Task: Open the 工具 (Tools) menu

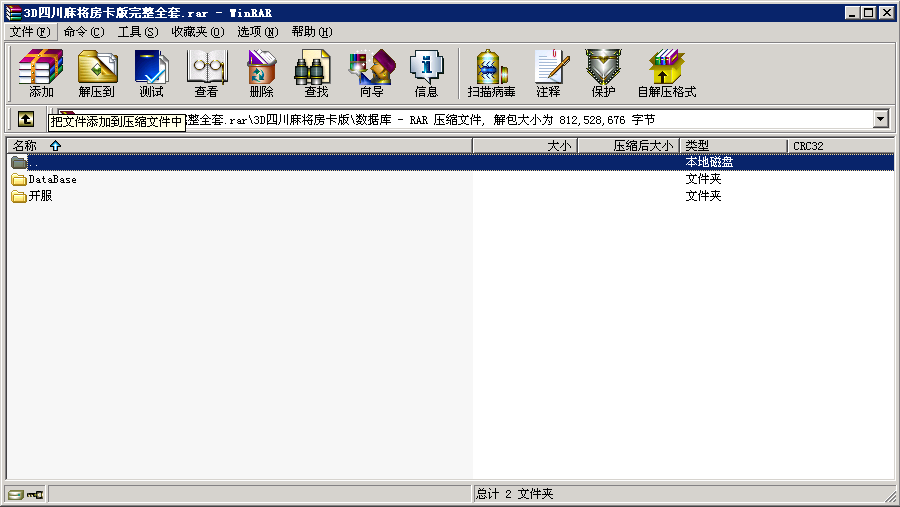Action: pyautogui.click(x=138, y=32)
